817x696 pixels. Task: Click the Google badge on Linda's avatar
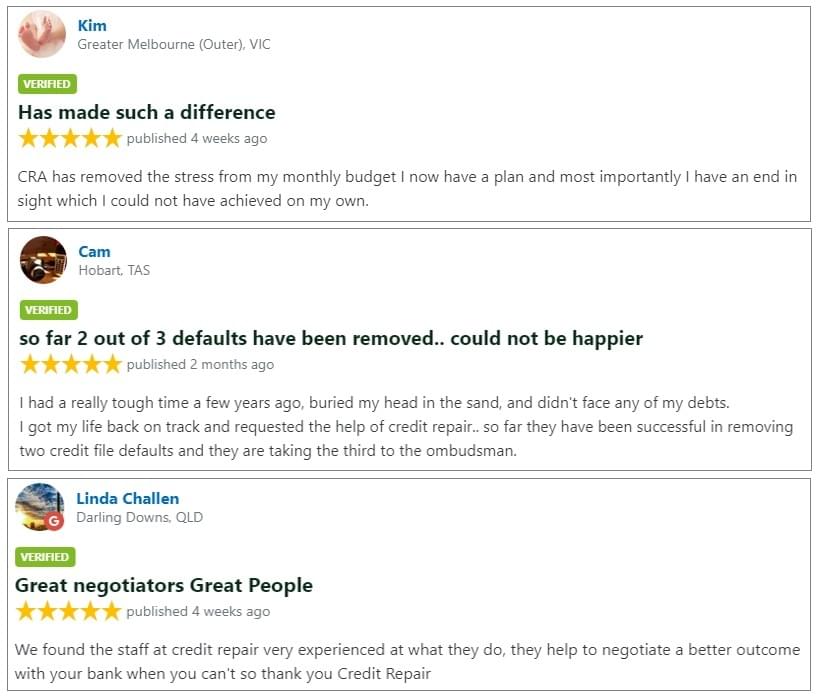click(54, 521)
